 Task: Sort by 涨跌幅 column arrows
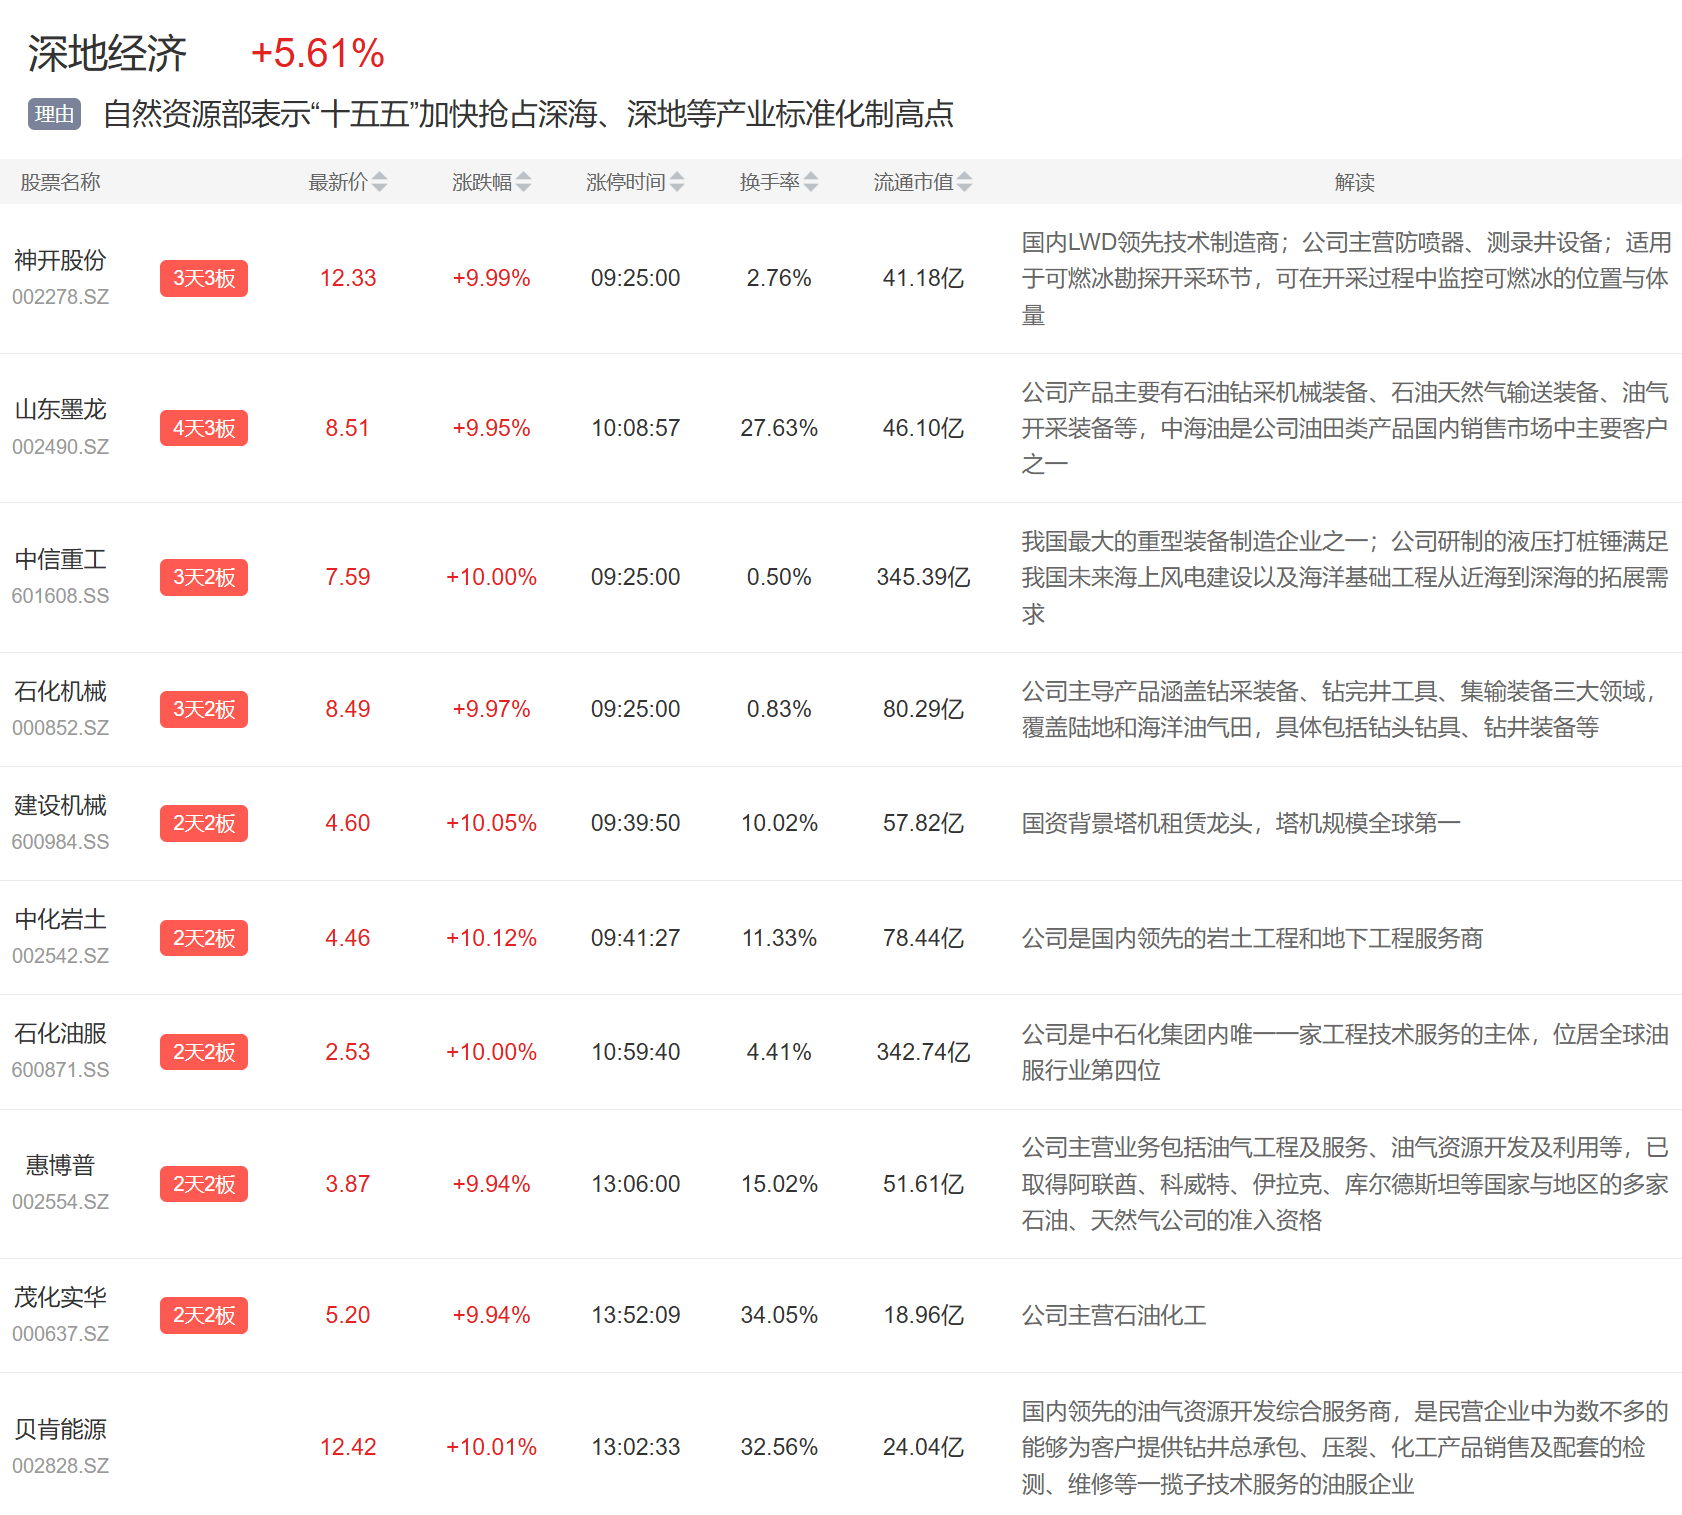click(x=523, y=182)
